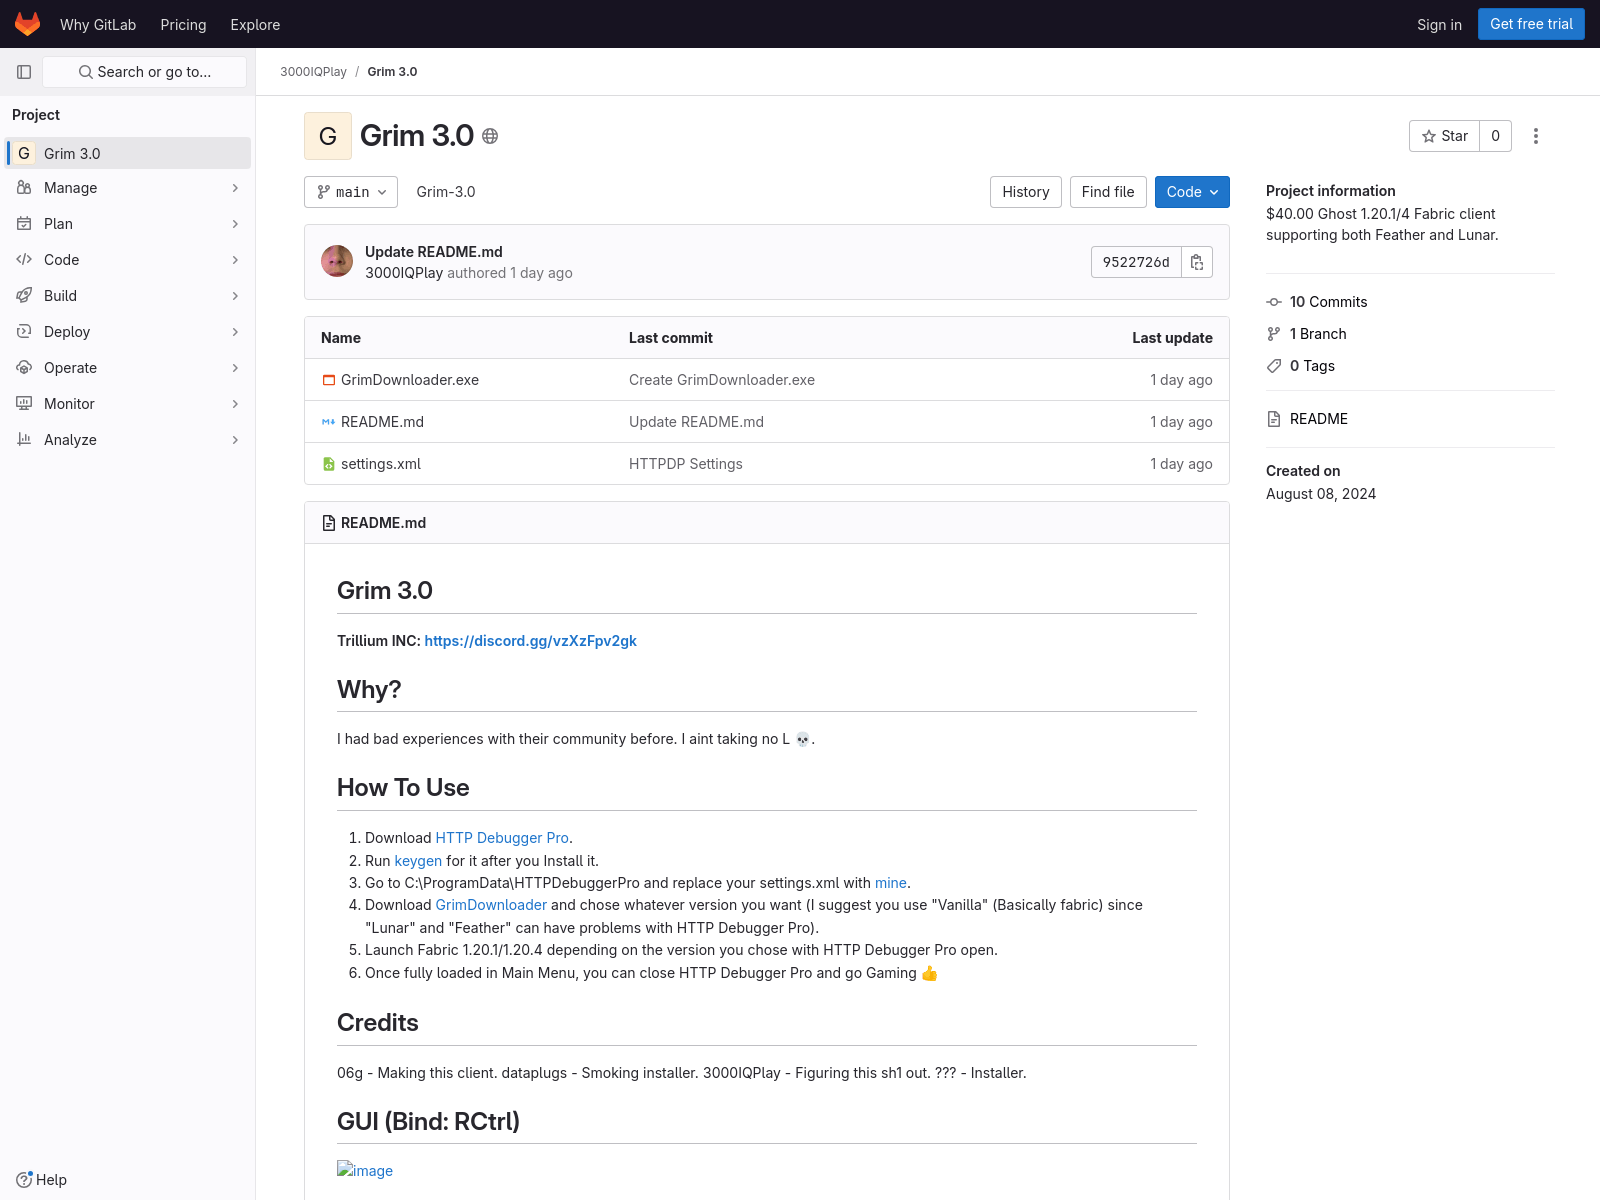Click the Operate icon in sidebar
Viewport: 1600px width, 1200px height.
click(x=24, y=368)
